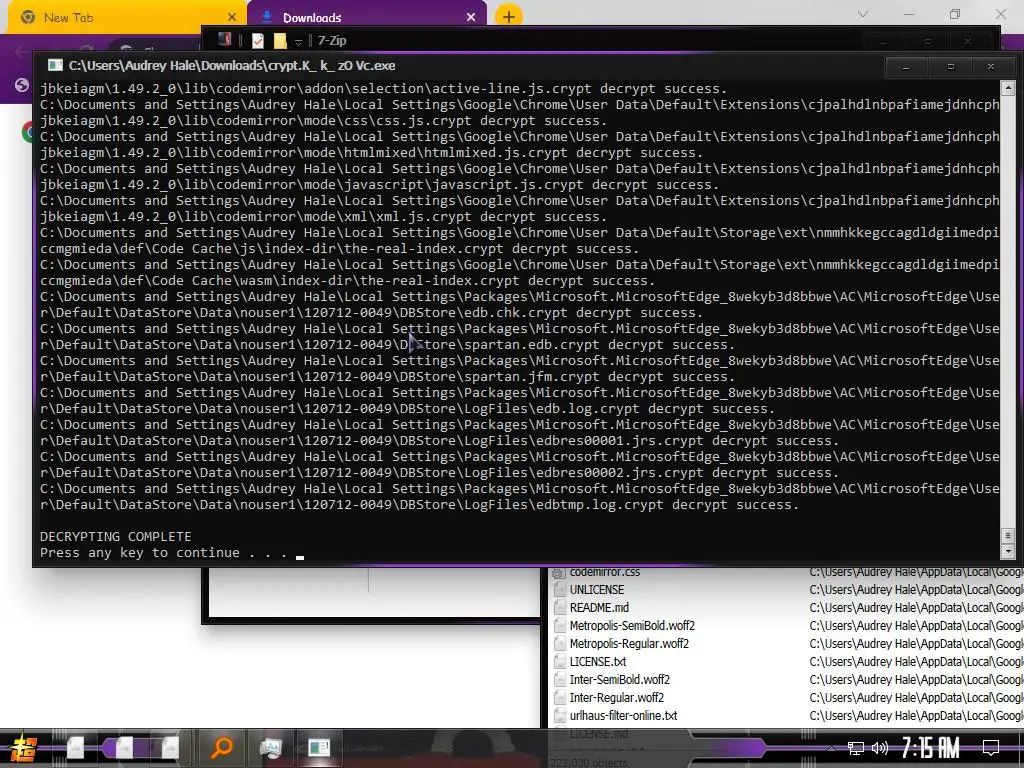Close the crypt.exe console window
This screenshot has width=1024, height=768.
[x=991, y=67]
